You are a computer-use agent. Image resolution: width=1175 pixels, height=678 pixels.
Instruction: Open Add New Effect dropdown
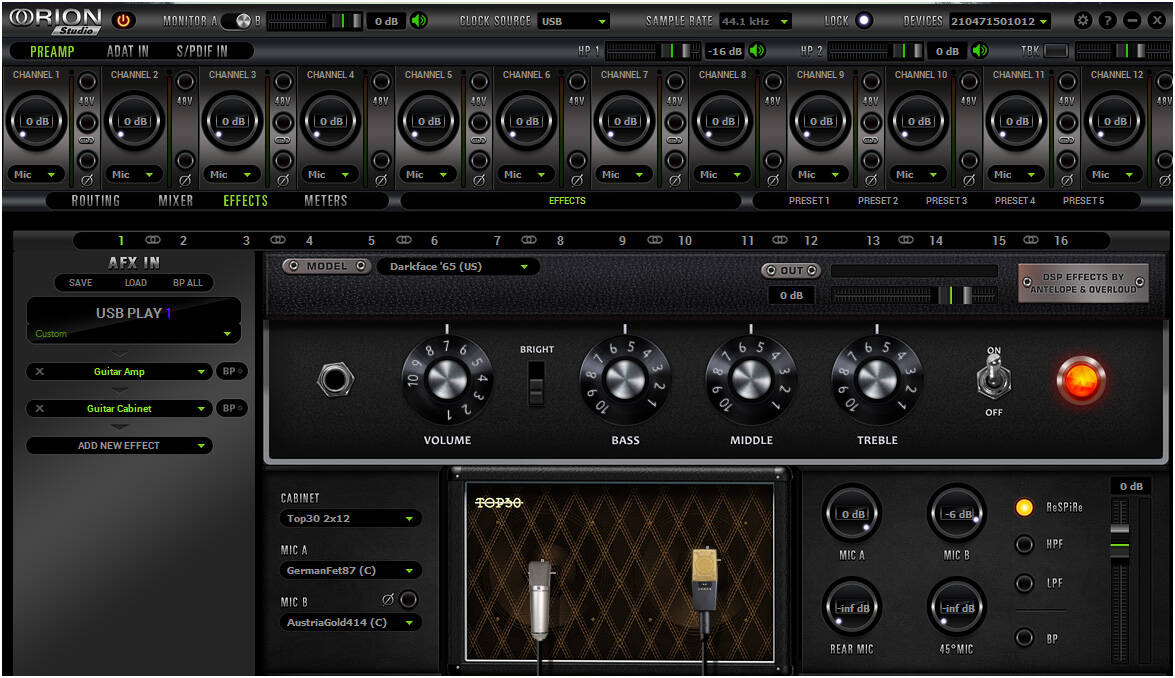click(x=119, y=446)
